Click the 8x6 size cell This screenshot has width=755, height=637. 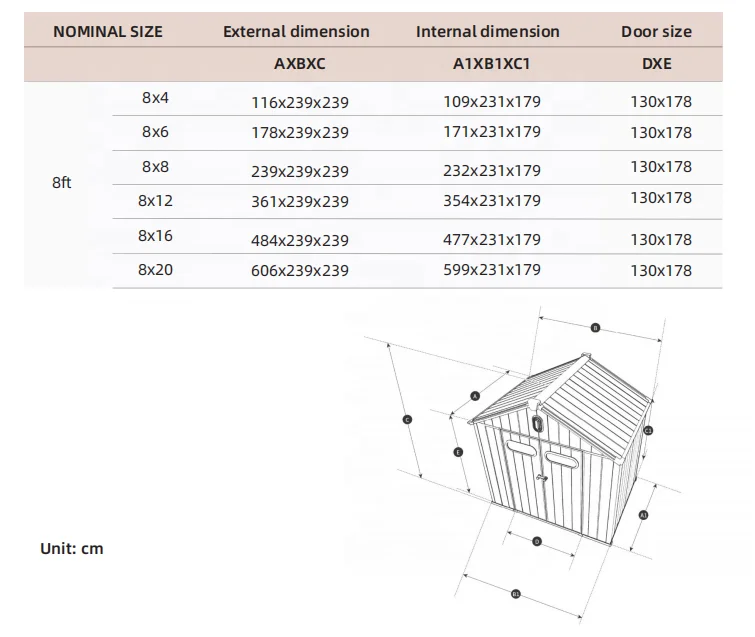coord(155,131)
